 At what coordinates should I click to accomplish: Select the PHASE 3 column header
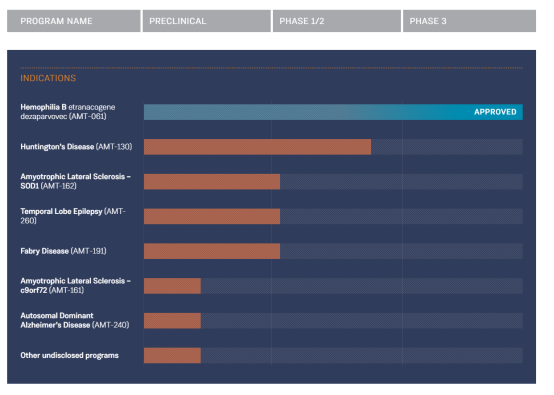coord(469,21)
